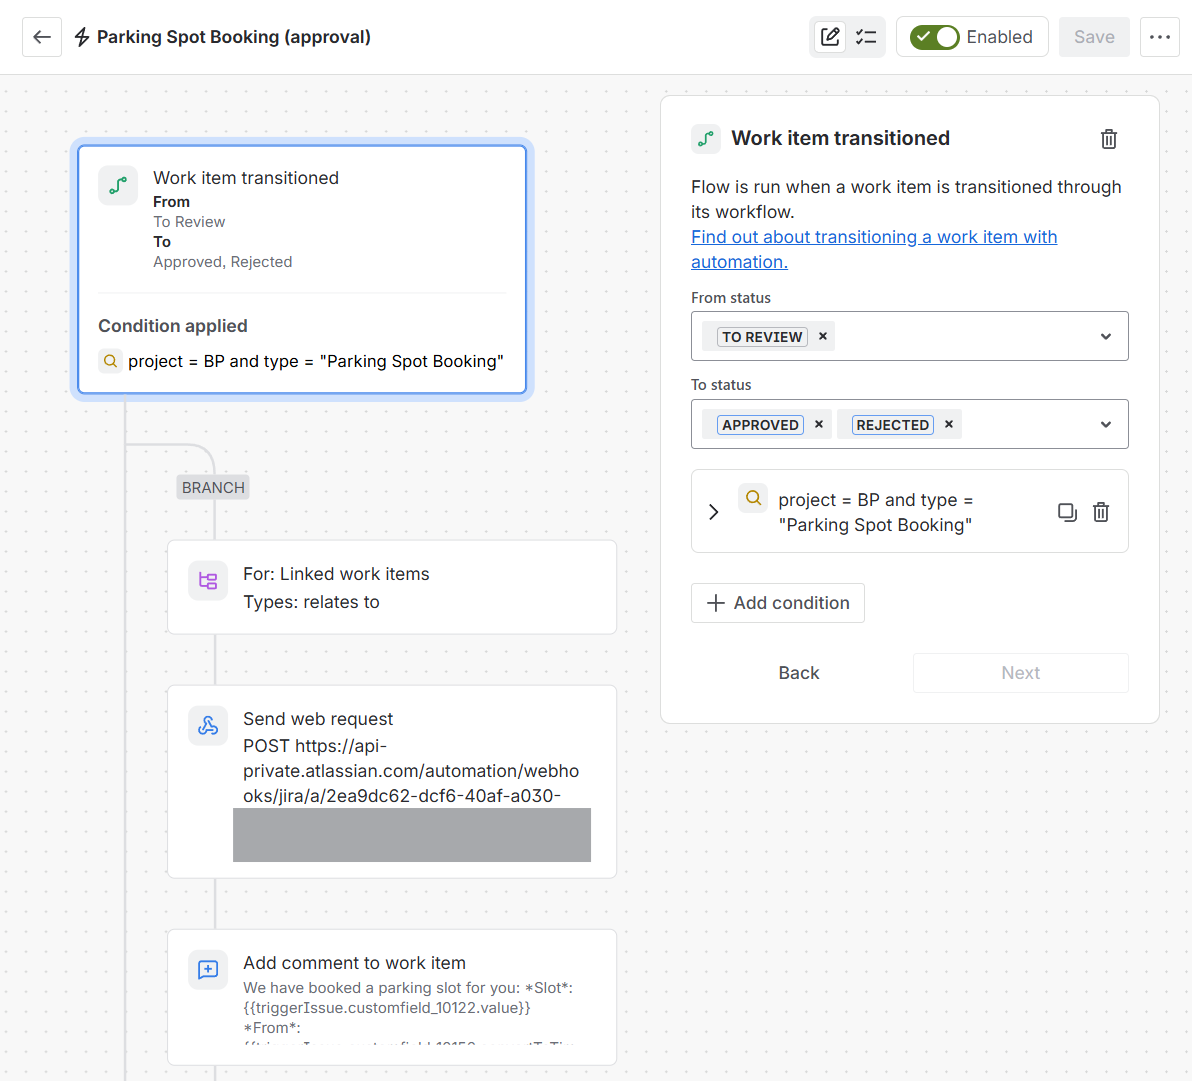Remove APPROVED from To status
This screenshot has height=1081, width=1192.
[819, 424]
